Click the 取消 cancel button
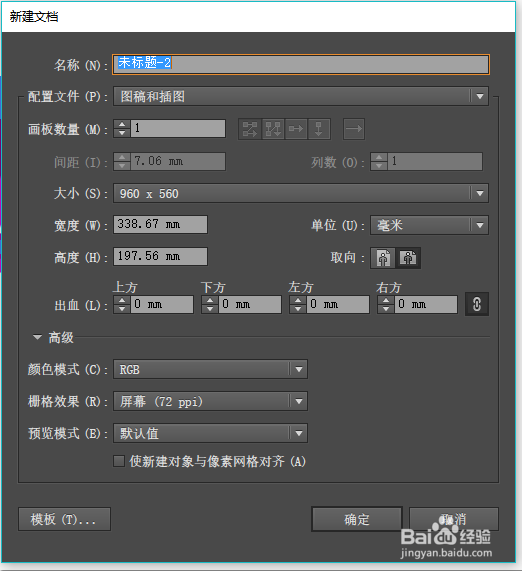Screen dimensions: 522x571 click(x=454, y=519)
